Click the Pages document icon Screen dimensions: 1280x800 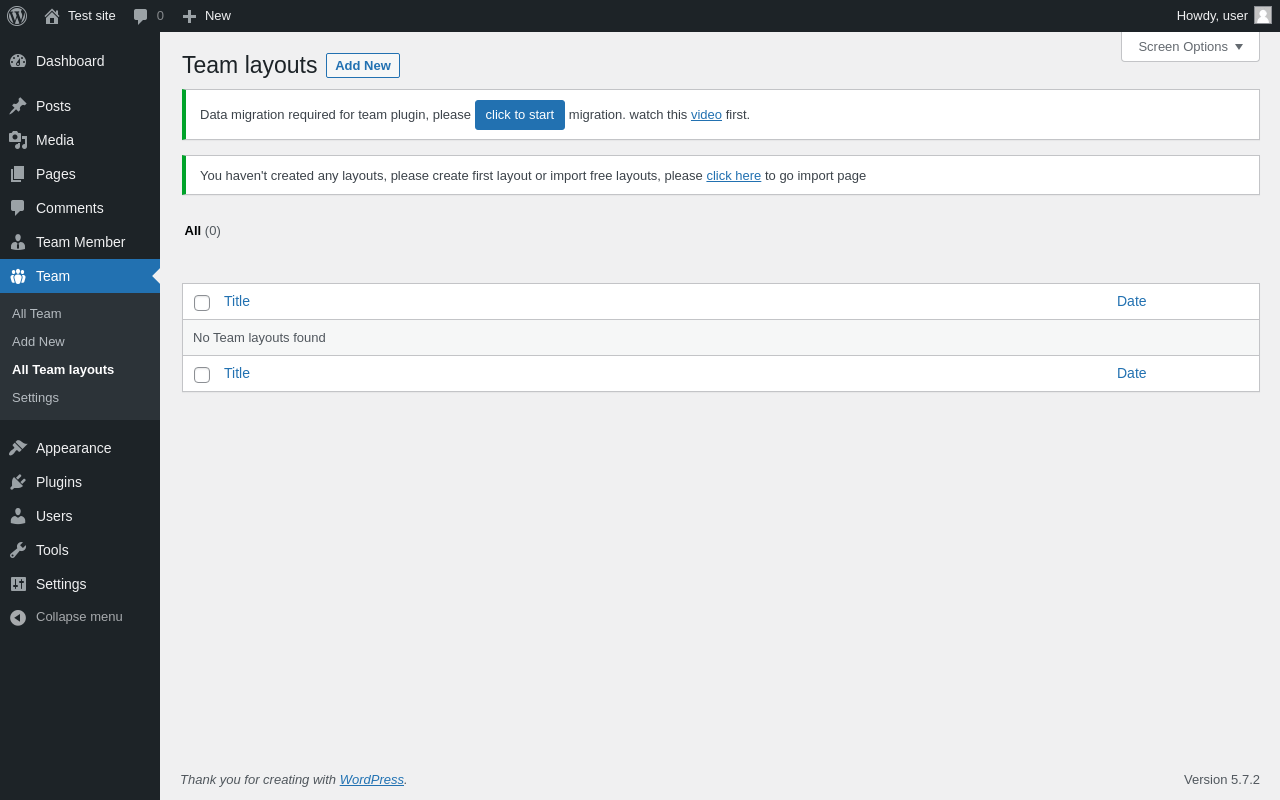point(18,174)
